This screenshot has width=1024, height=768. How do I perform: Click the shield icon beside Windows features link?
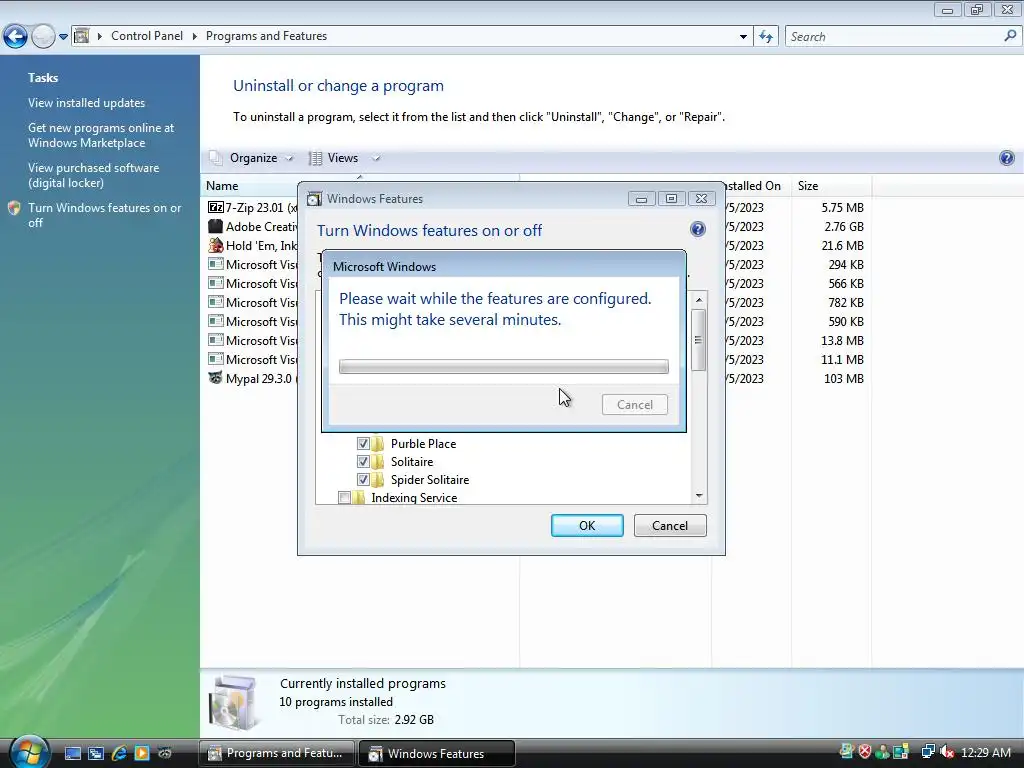click(14, 208)
